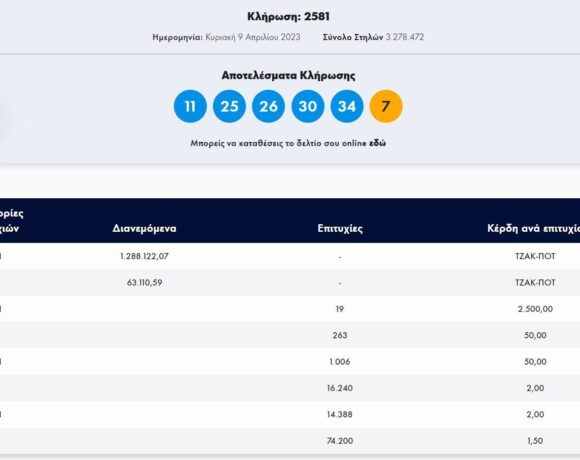Click '2,00' in the 14.388 row
The width and height of the screenshot is (580, 460).
[x=535, y=415]
